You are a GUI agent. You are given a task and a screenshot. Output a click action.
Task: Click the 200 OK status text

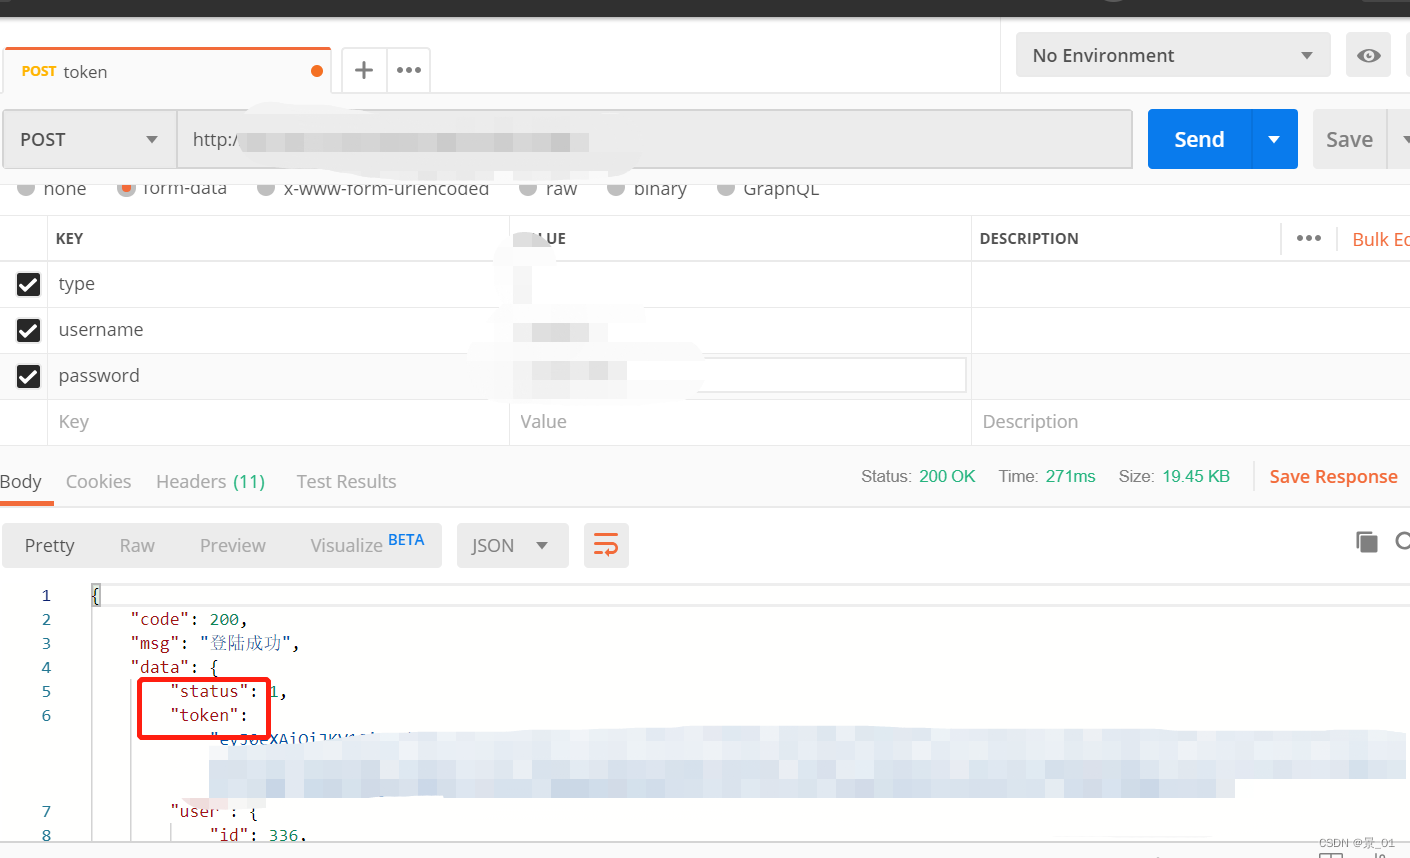click(947, 476)
